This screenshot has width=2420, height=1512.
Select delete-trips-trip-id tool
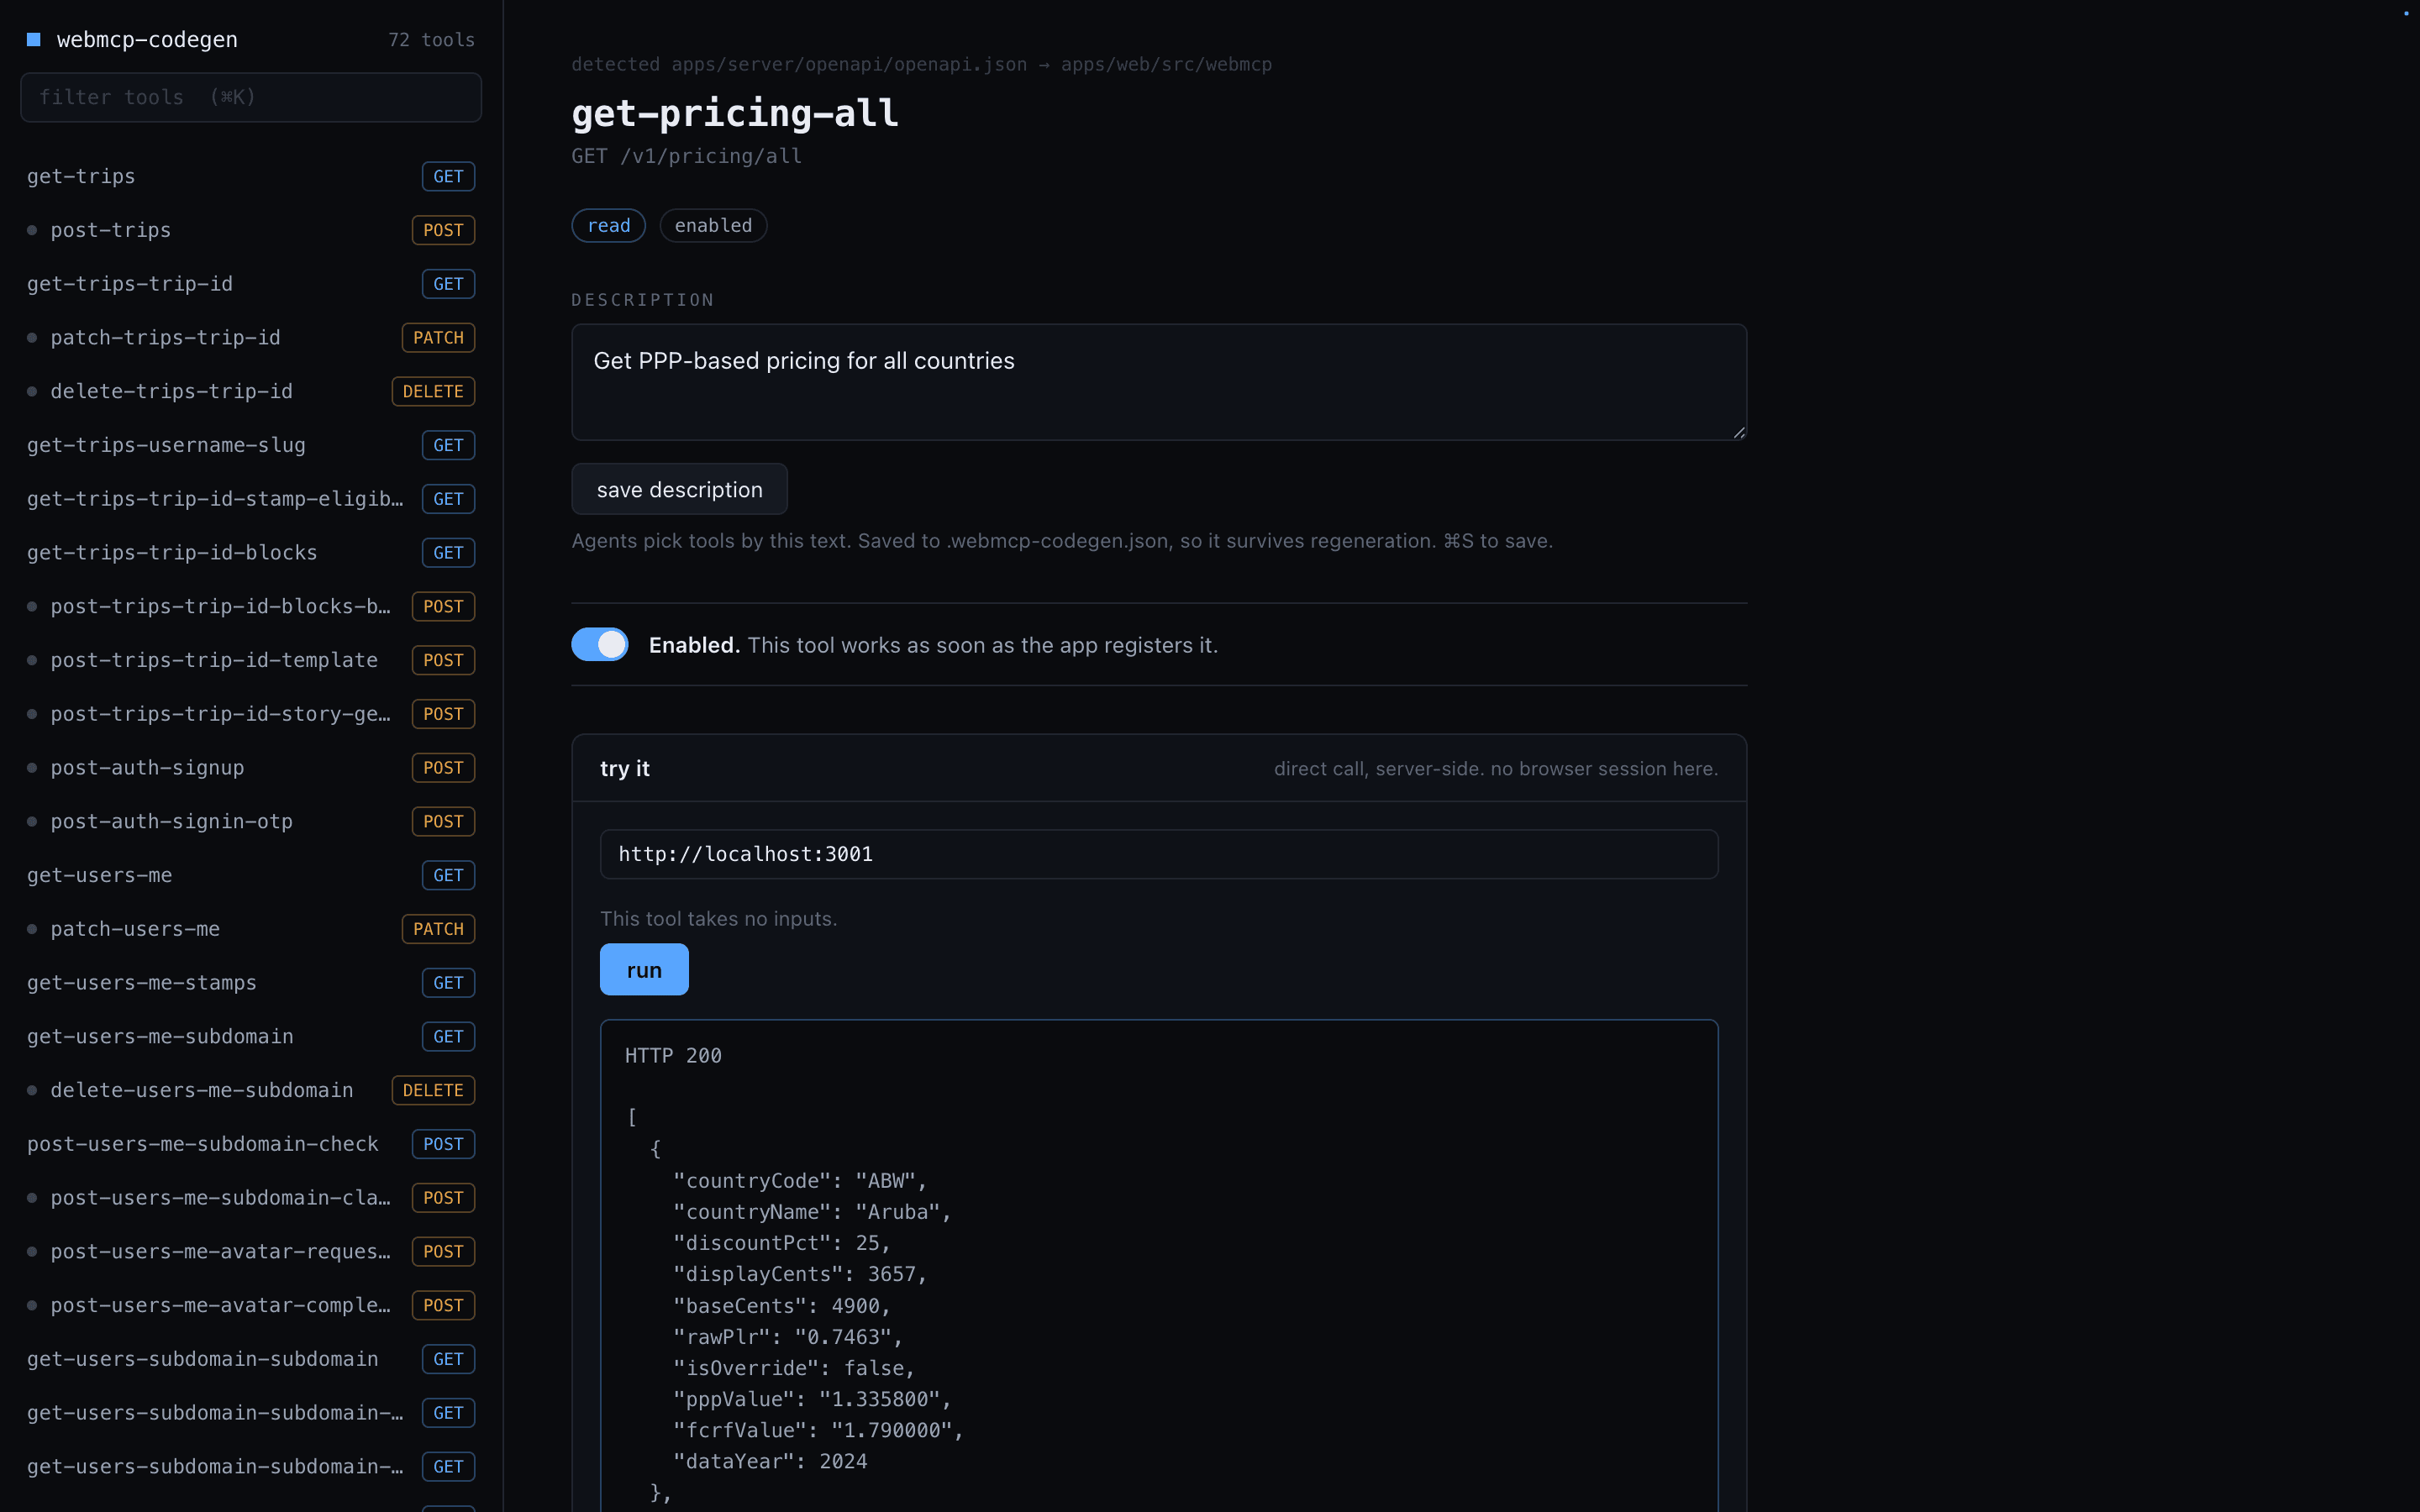251,391
